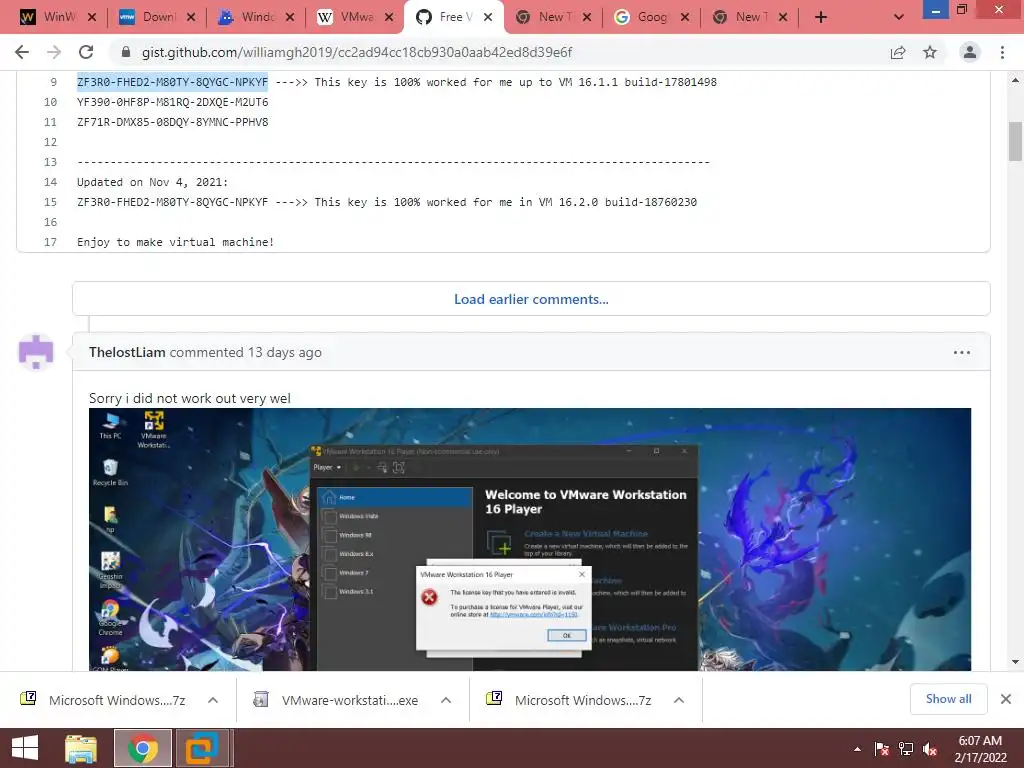Click key text ZF71R-DMX85-08DQY-8YMNC-PPHV8

click(172, 122)
